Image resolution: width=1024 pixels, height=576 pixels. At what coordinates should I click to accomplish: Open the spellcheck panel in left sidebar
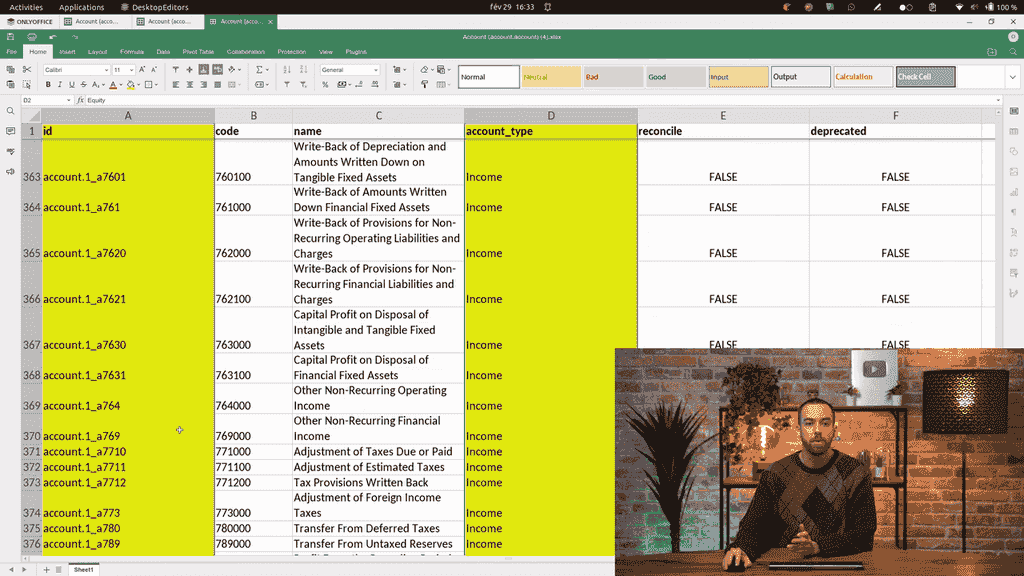[x=10, y=152]
